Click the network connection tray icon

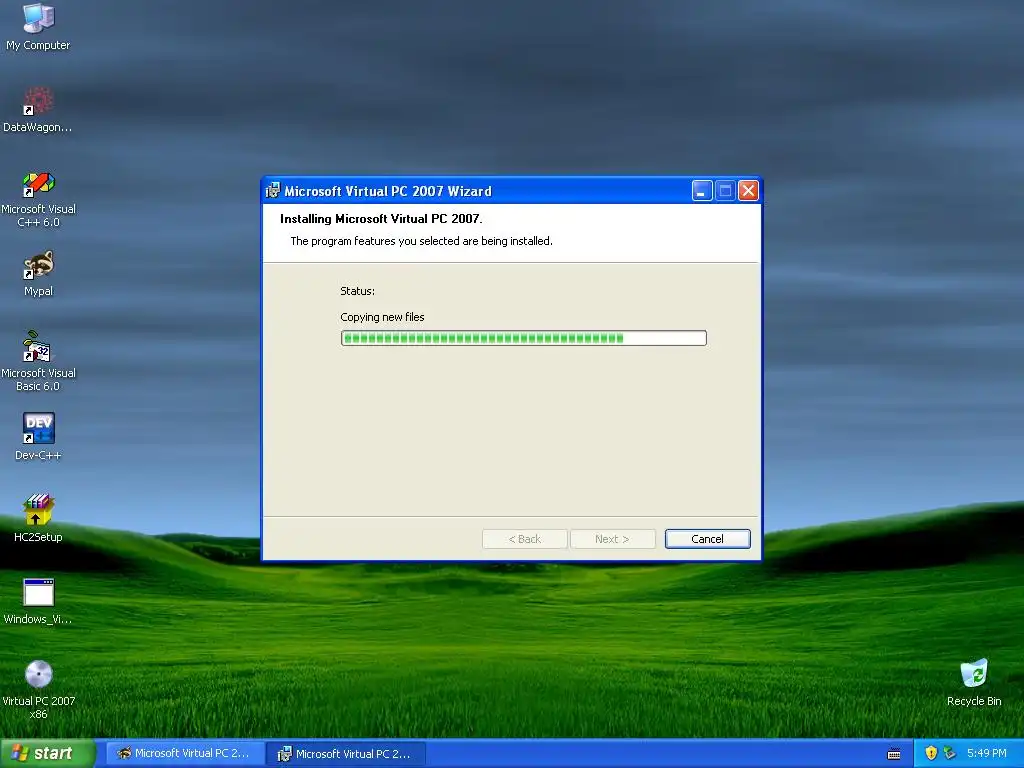tap(950, 753)
